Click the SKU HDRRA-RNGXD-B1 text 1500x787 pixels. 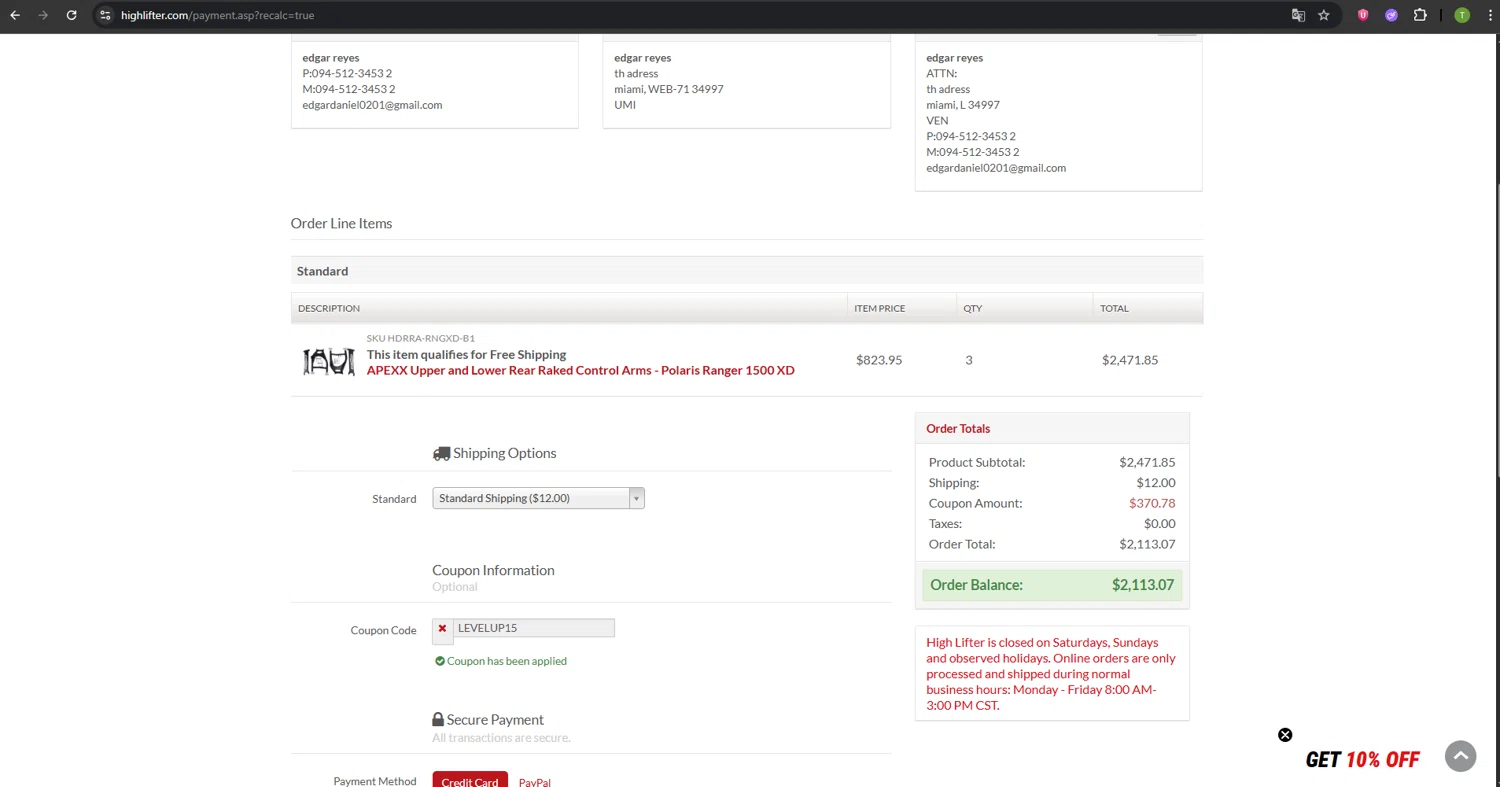pyautogui.click(x=421, y=338)
